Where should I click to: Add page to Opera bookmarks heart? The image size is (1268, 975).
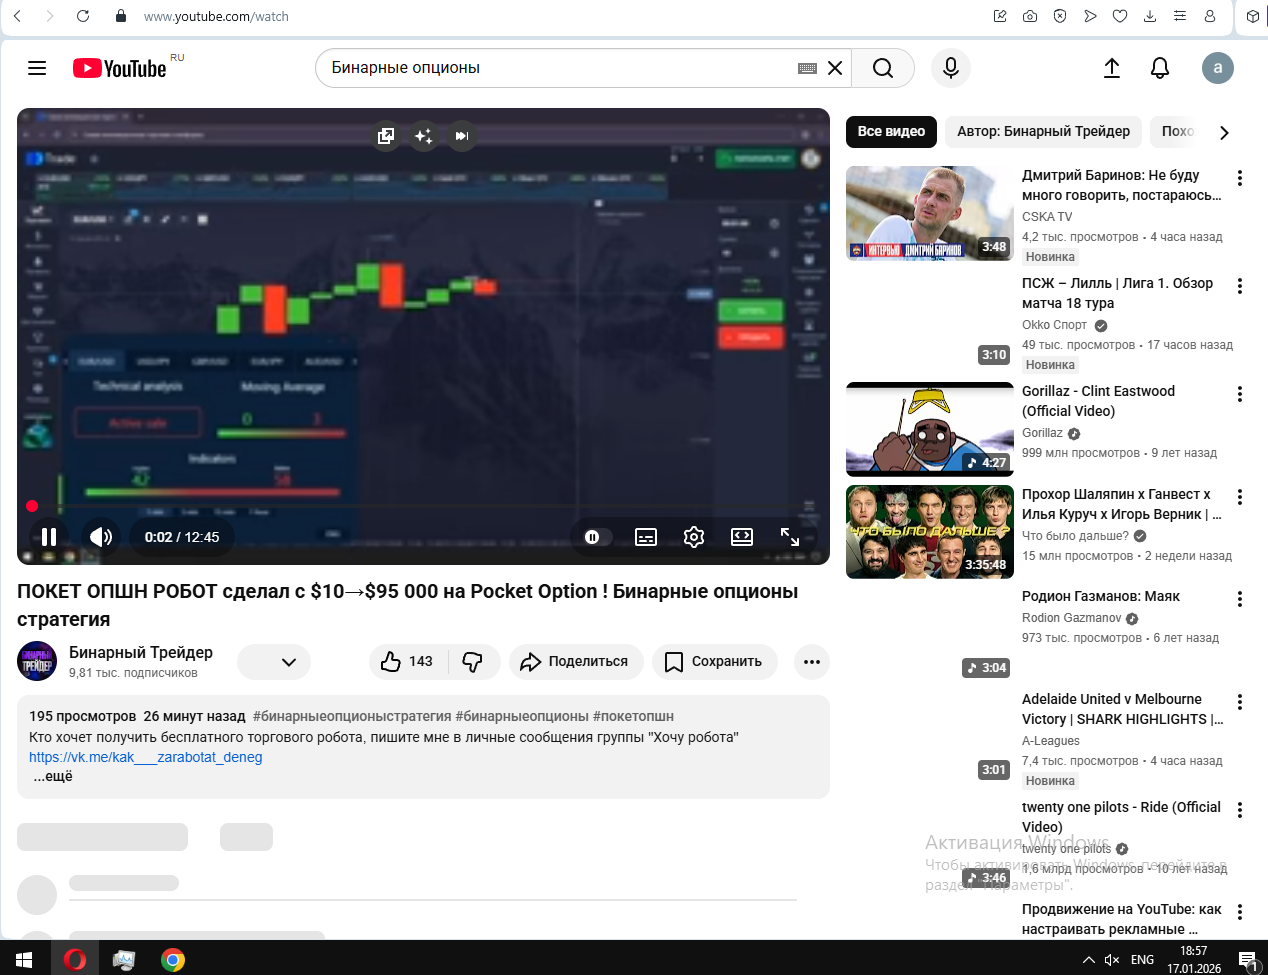(x=1120, y=16)
